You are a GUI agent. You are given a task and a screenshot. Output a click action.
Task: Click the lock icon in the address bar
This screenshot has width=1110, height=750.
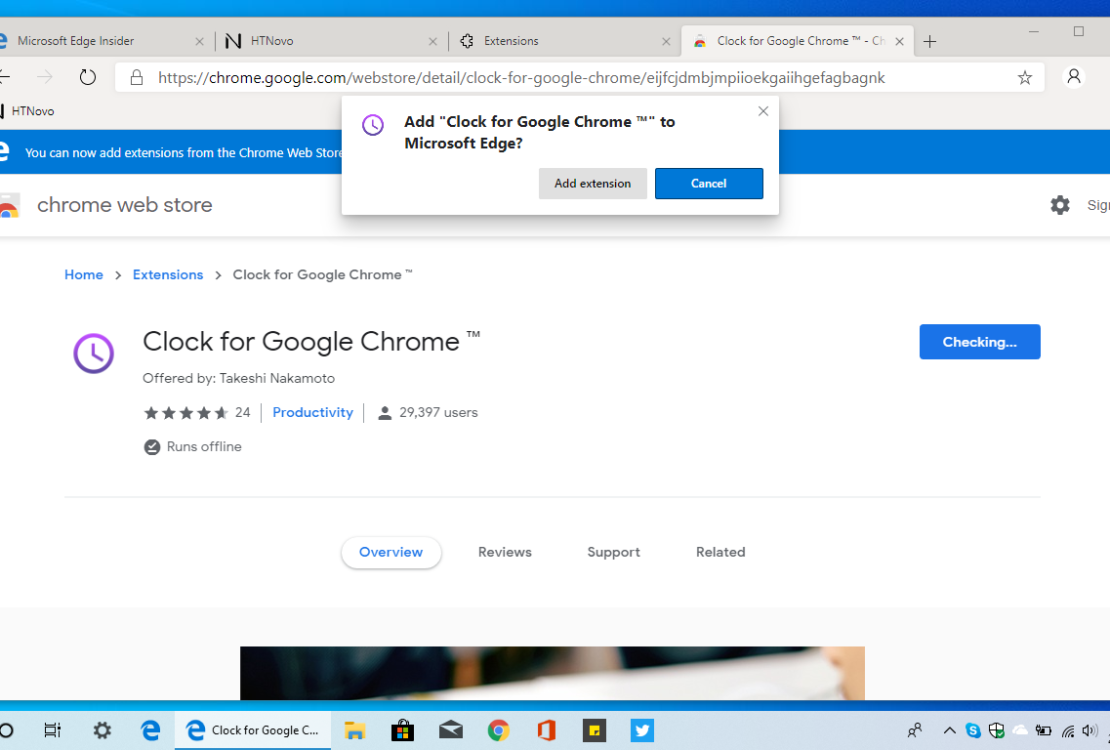[x=136, y=77]
